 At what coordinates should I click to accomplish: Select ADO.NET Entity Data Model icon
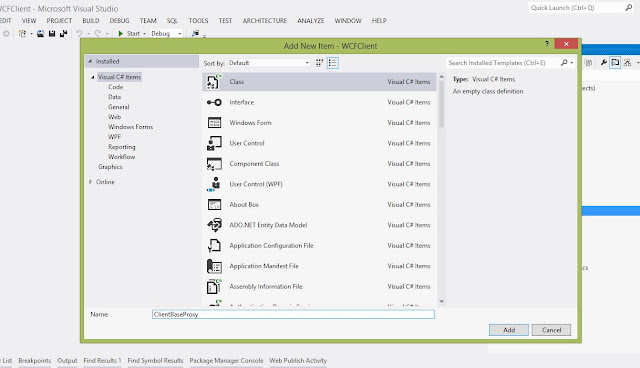tap(214, 225)
